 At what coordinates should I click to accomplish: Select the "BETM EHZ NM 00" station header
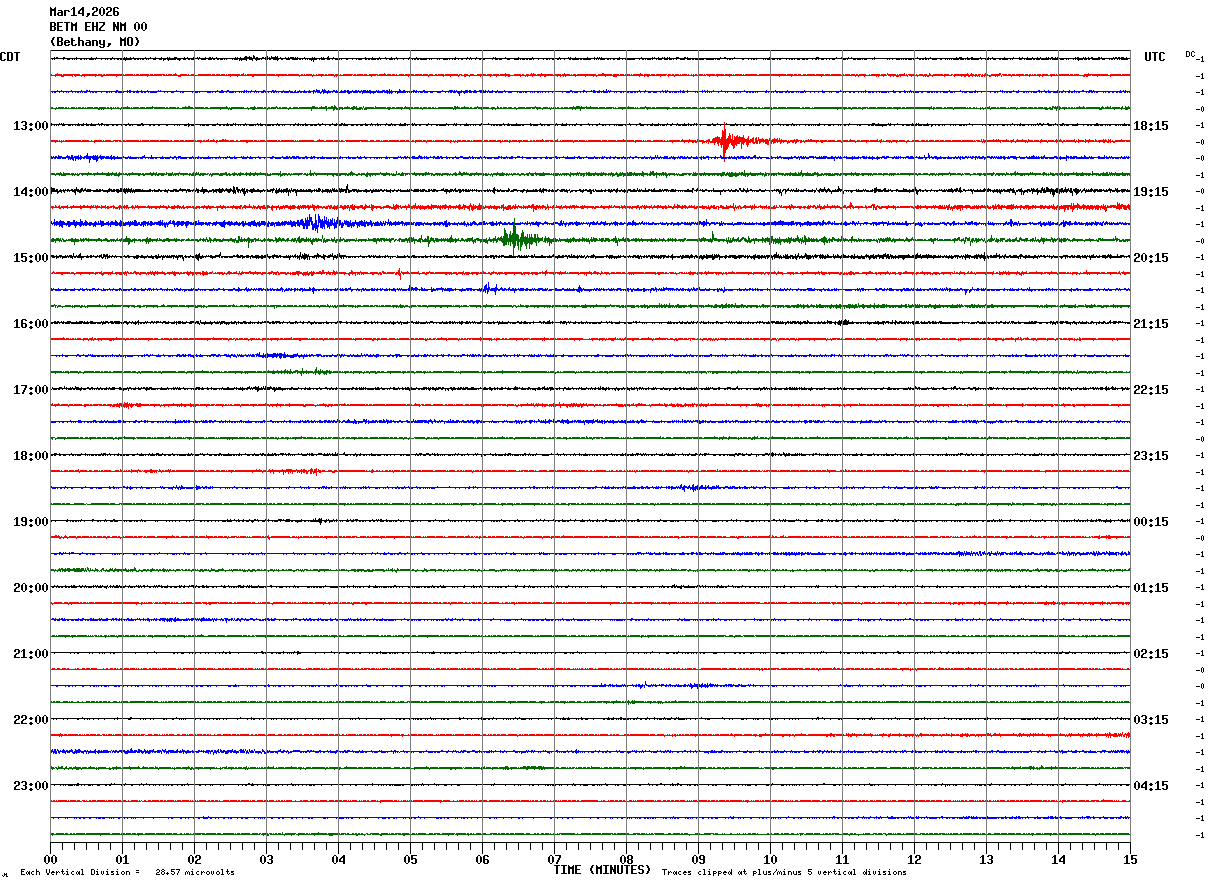(x=98, y=27)
